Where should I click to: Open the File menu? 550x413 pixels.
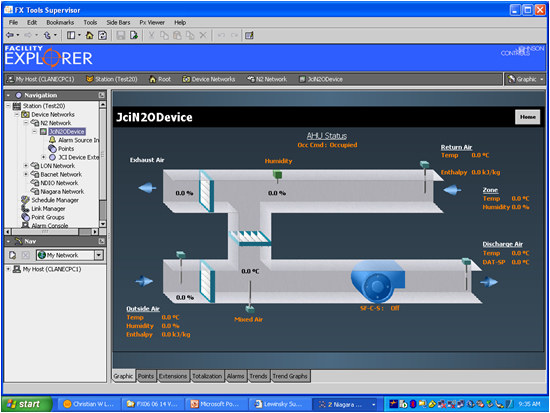click(13, 22)
